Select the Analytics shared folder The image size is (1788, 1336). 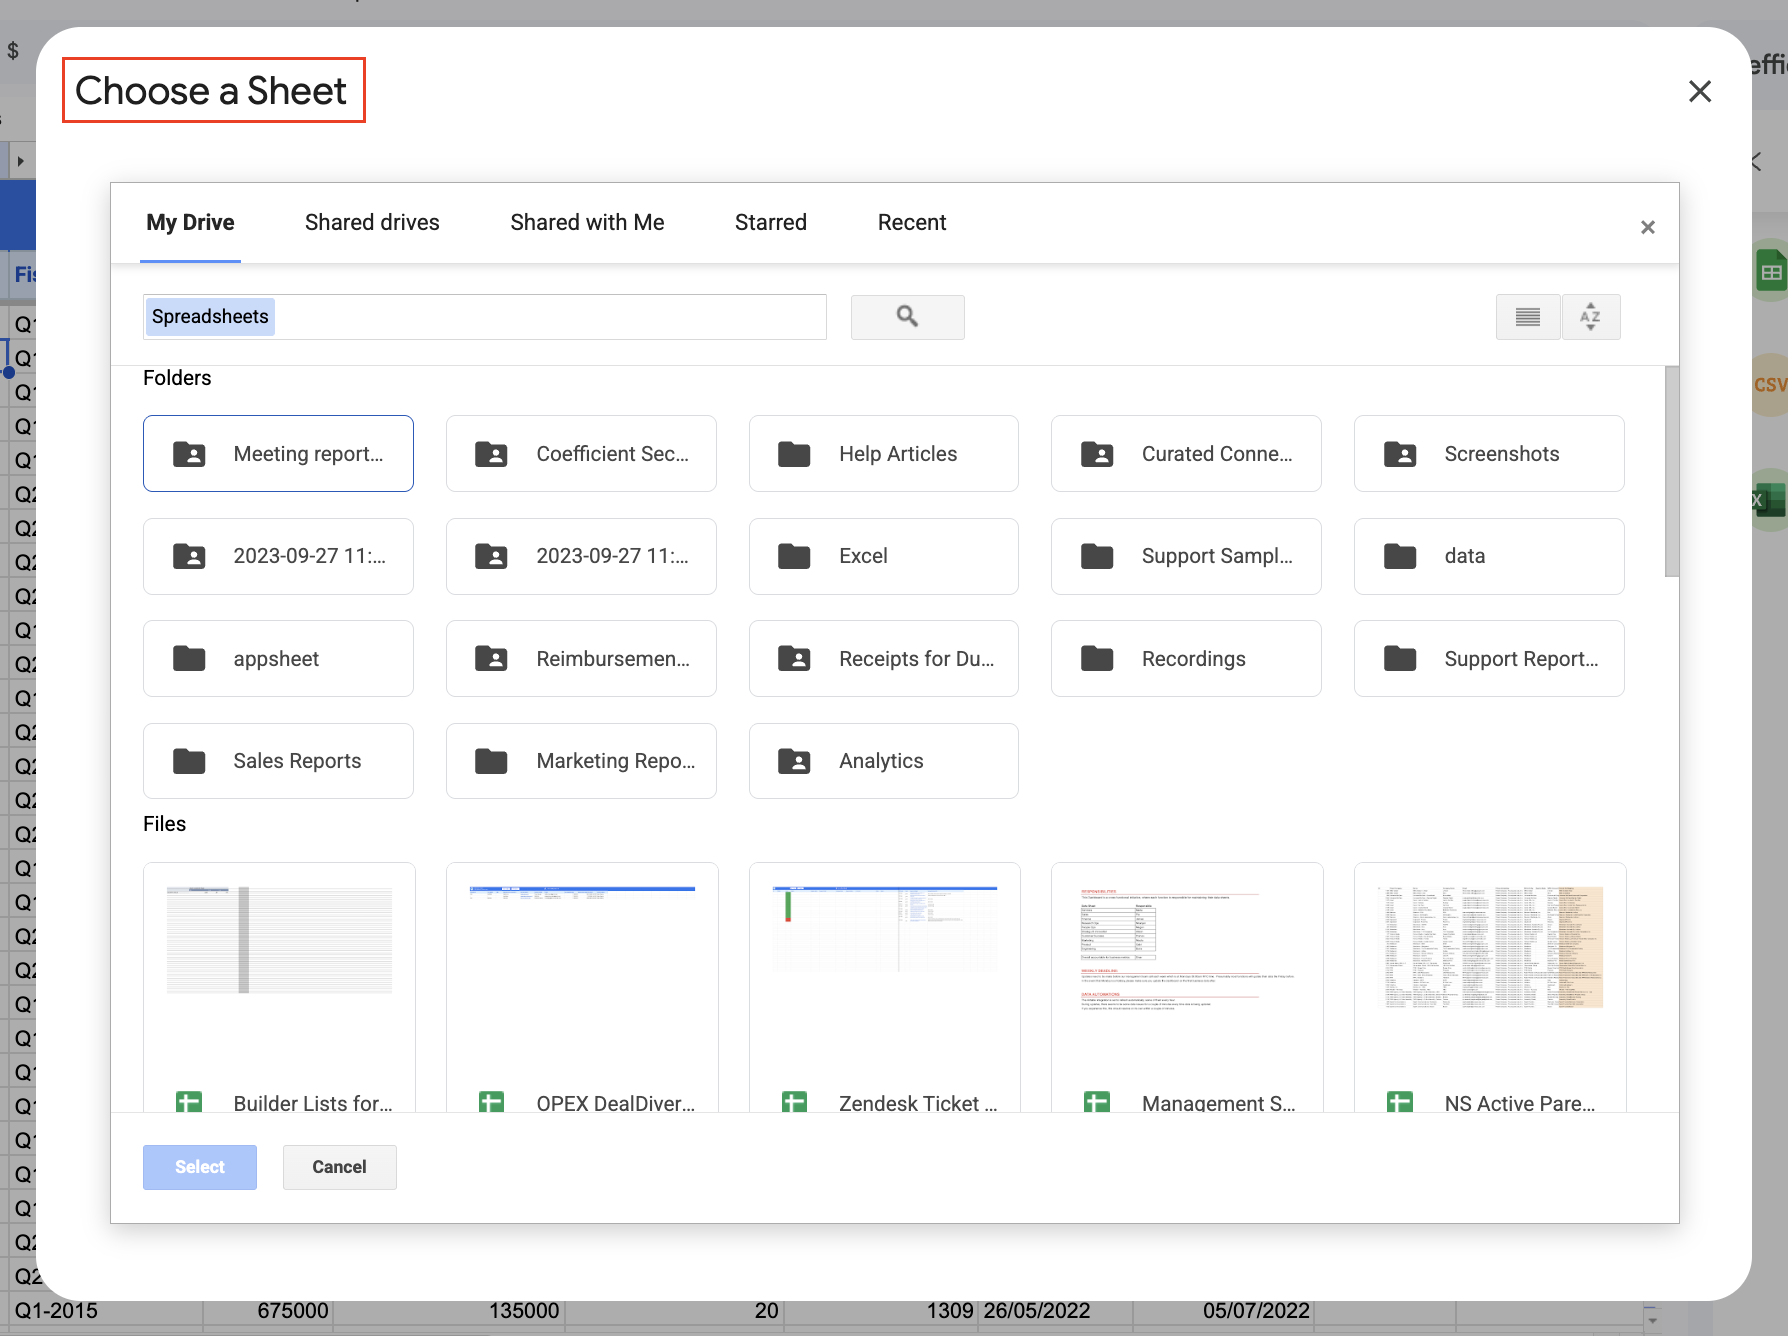tap(883, 761)
